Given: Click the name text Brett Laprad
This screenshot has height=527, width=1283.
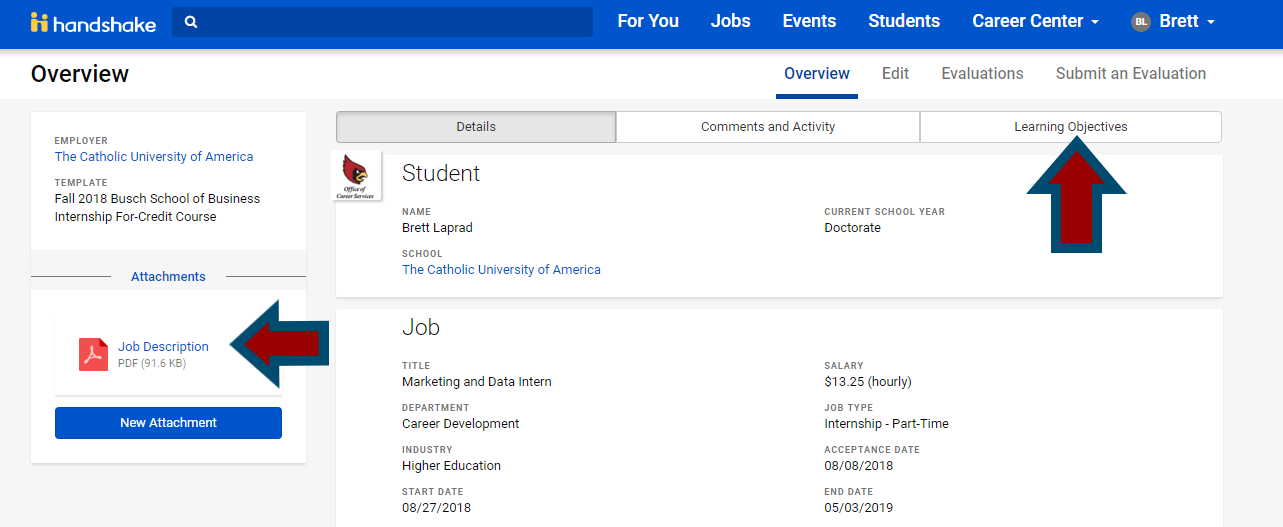Looking at the screenshot, I should [x=437, y=228].
